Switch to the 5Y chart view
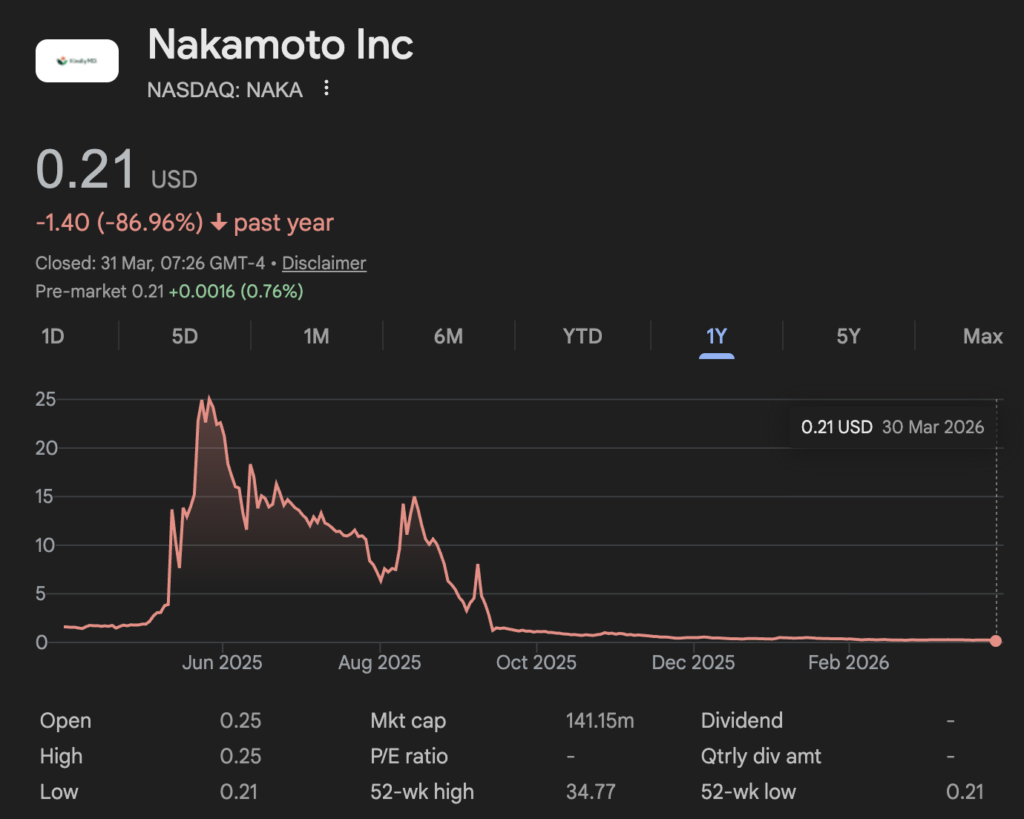 849,337
